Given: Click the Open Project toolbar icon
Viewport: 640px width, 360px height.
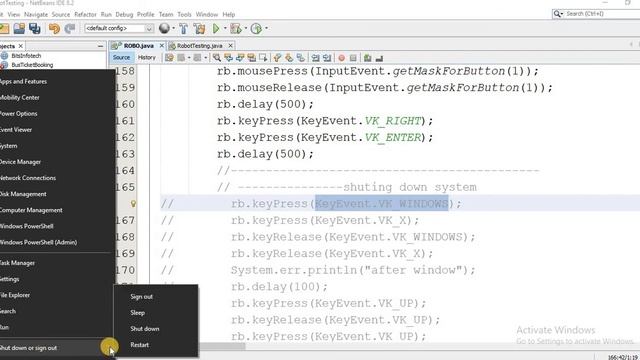Looking at the screenshot, I should coord(19,28).
